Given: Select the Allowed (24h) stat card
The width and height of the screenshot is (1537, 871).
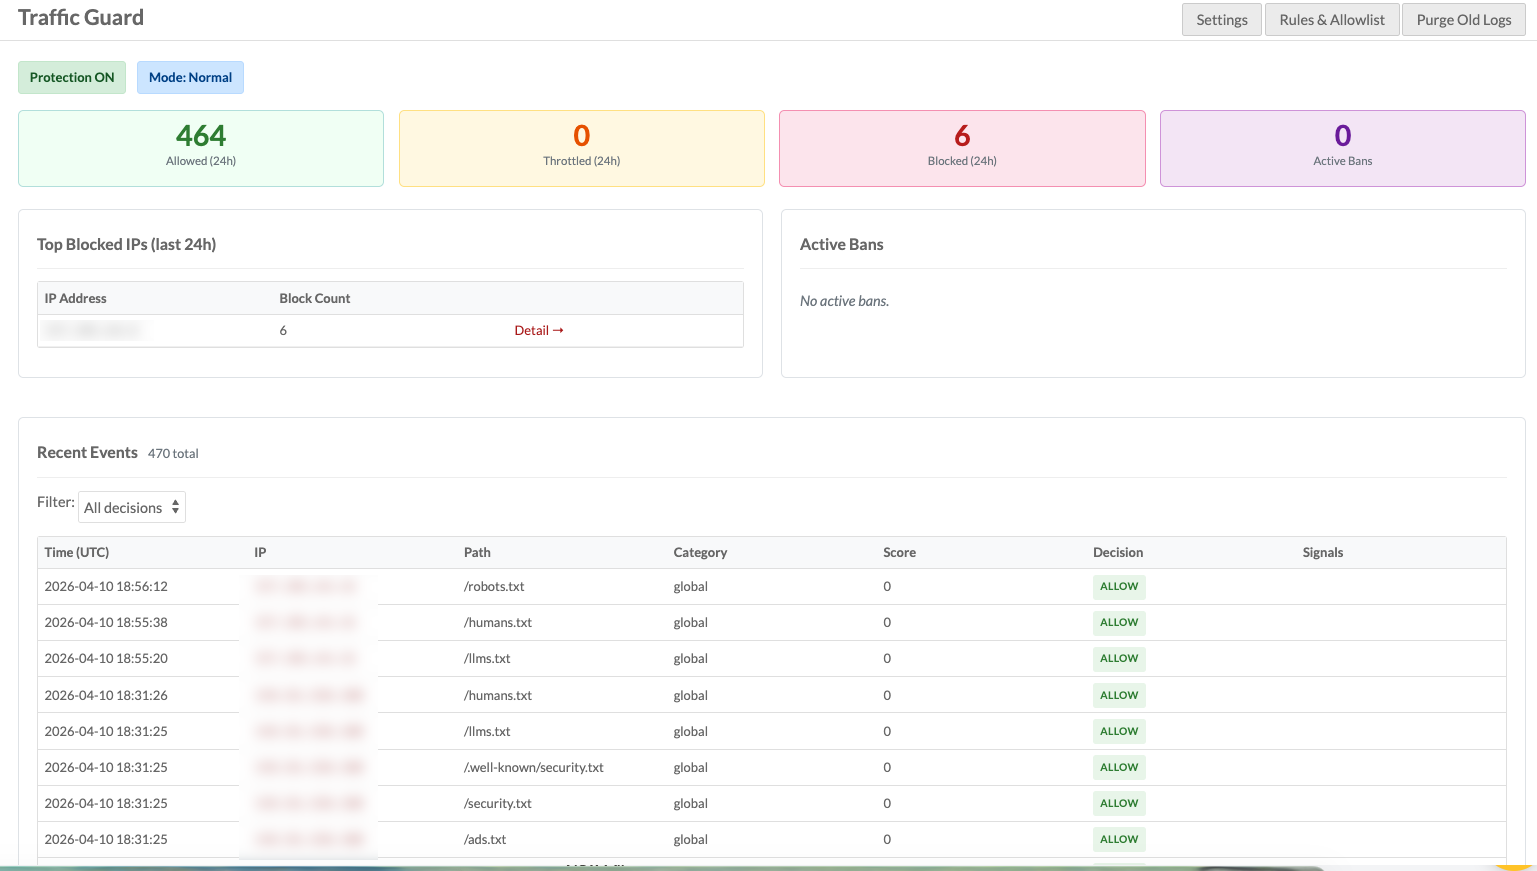Looking at the screenshot, I should pyautogui.click(x=200, y=148).
